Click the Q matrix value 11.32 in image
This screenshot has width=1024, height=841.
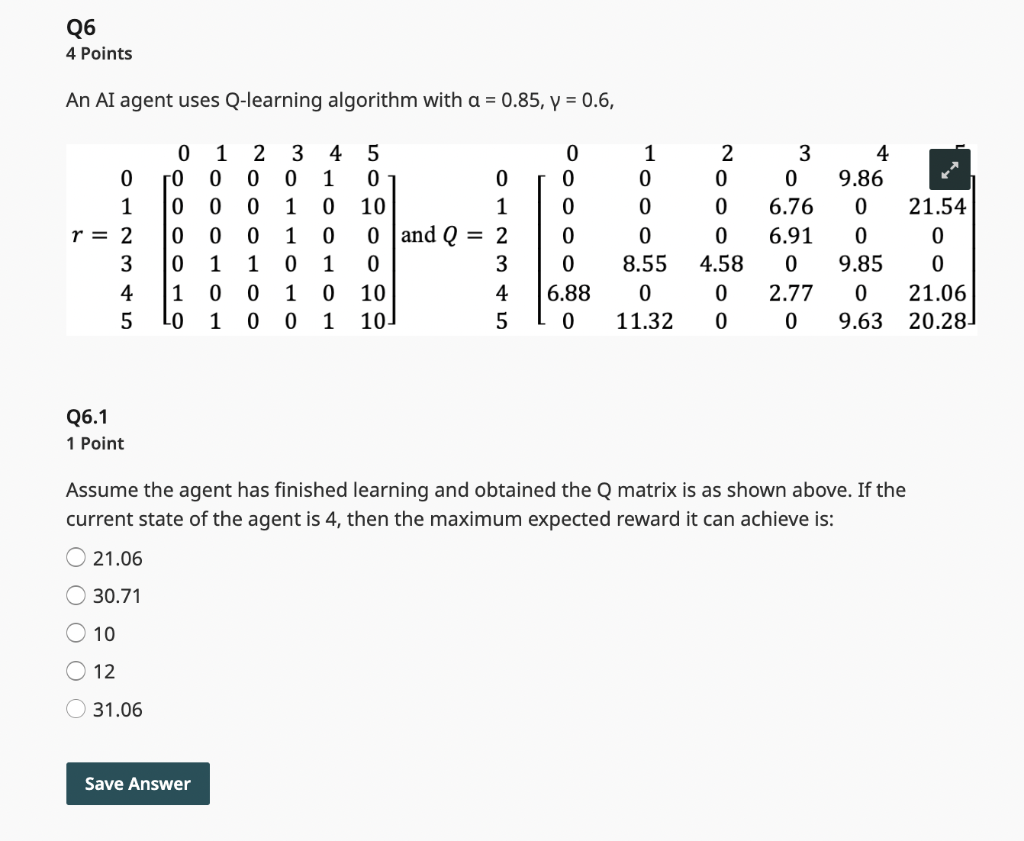646,320
